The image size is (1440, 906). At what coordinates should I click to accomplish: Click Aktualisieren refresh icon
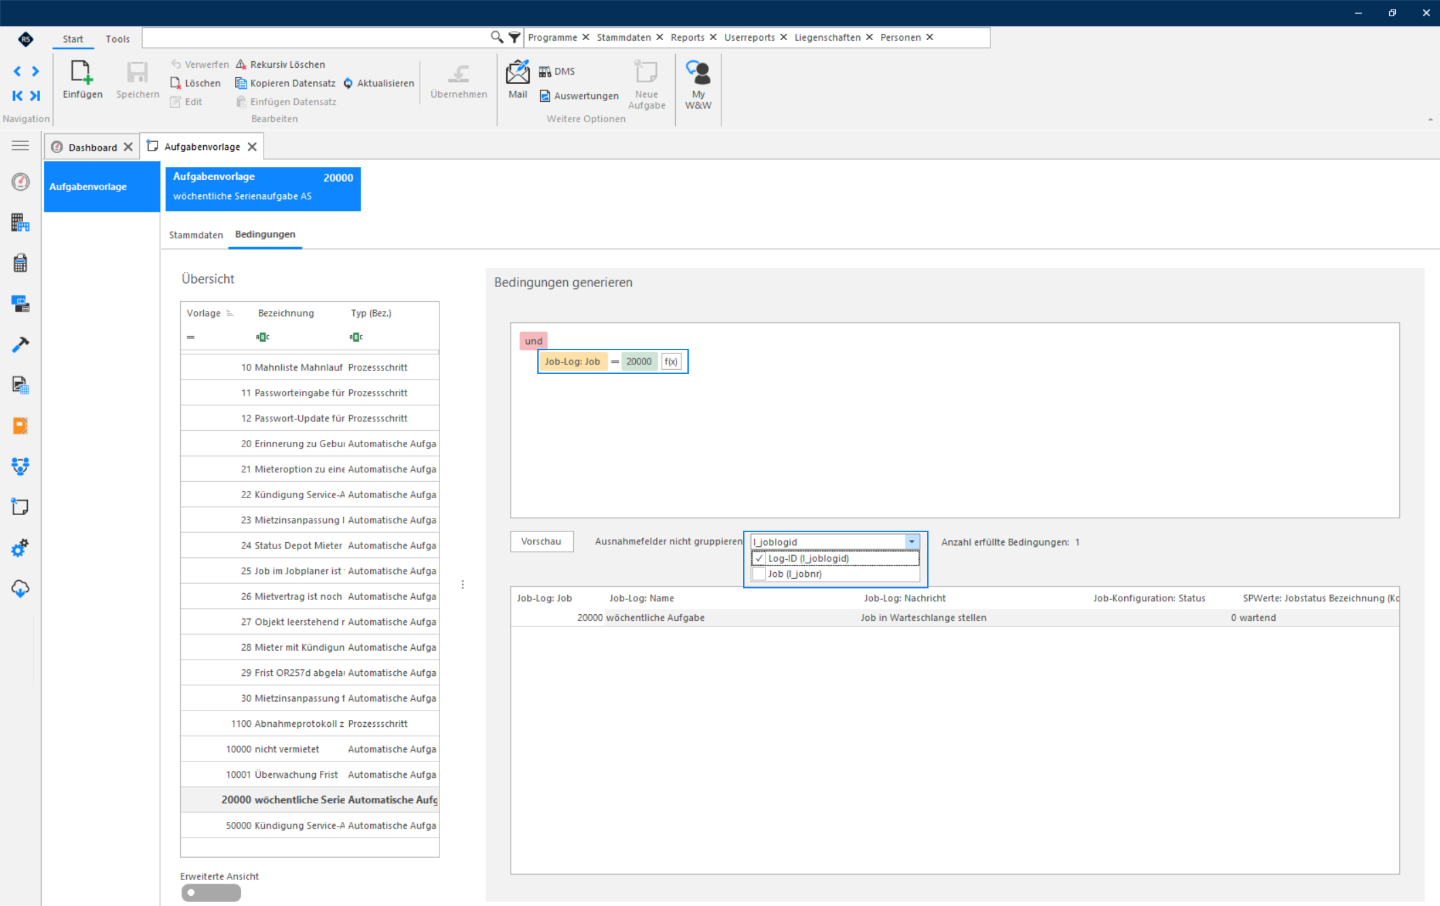(348, 83)
